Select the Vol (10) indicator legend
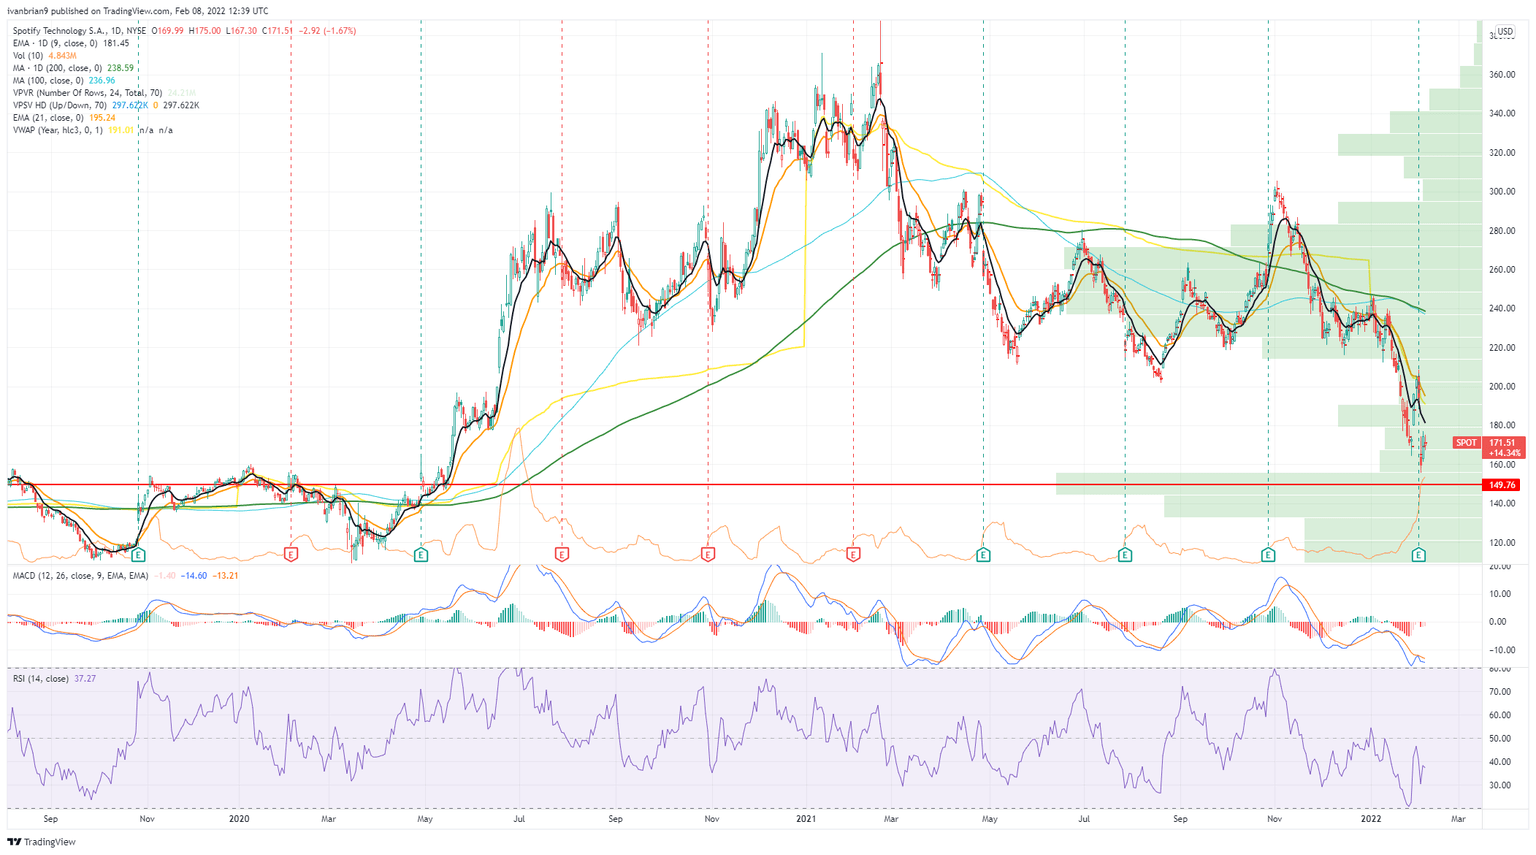Image resolution: width=1536 pixels, height=855 pixels. [28, 56]
